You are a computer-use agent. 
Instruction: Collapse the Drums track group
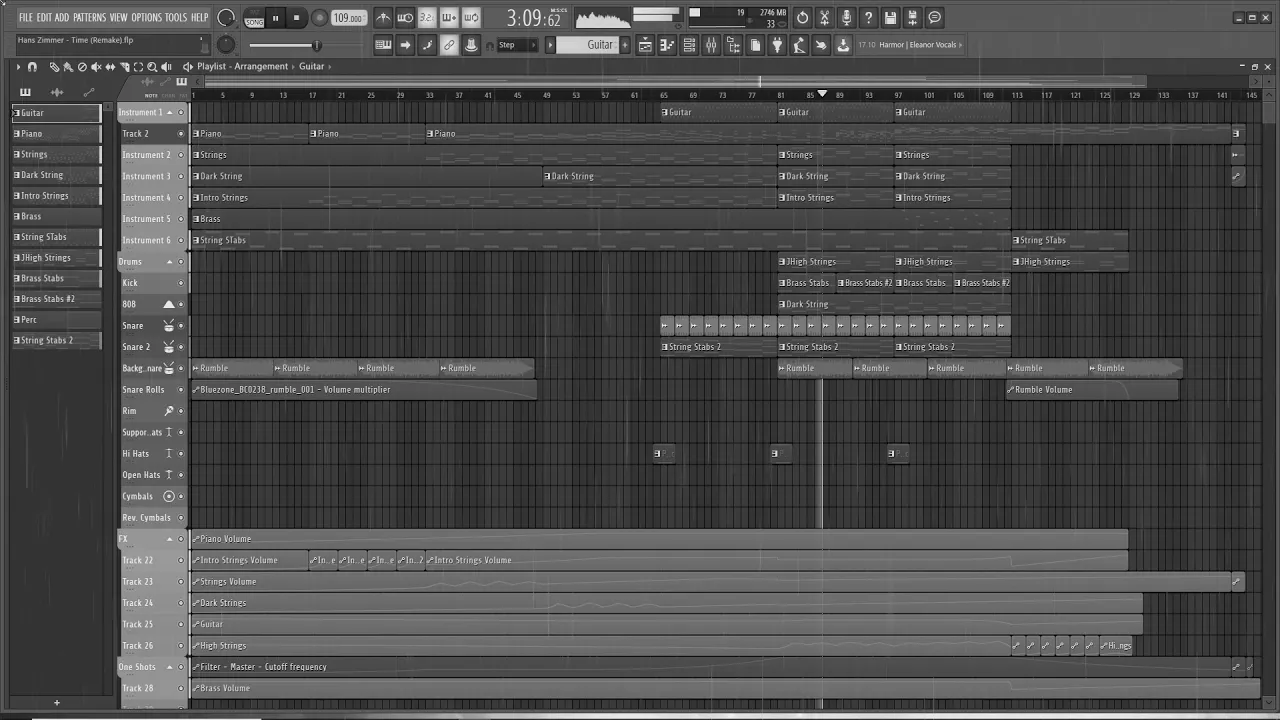click(x=169, y=262)
